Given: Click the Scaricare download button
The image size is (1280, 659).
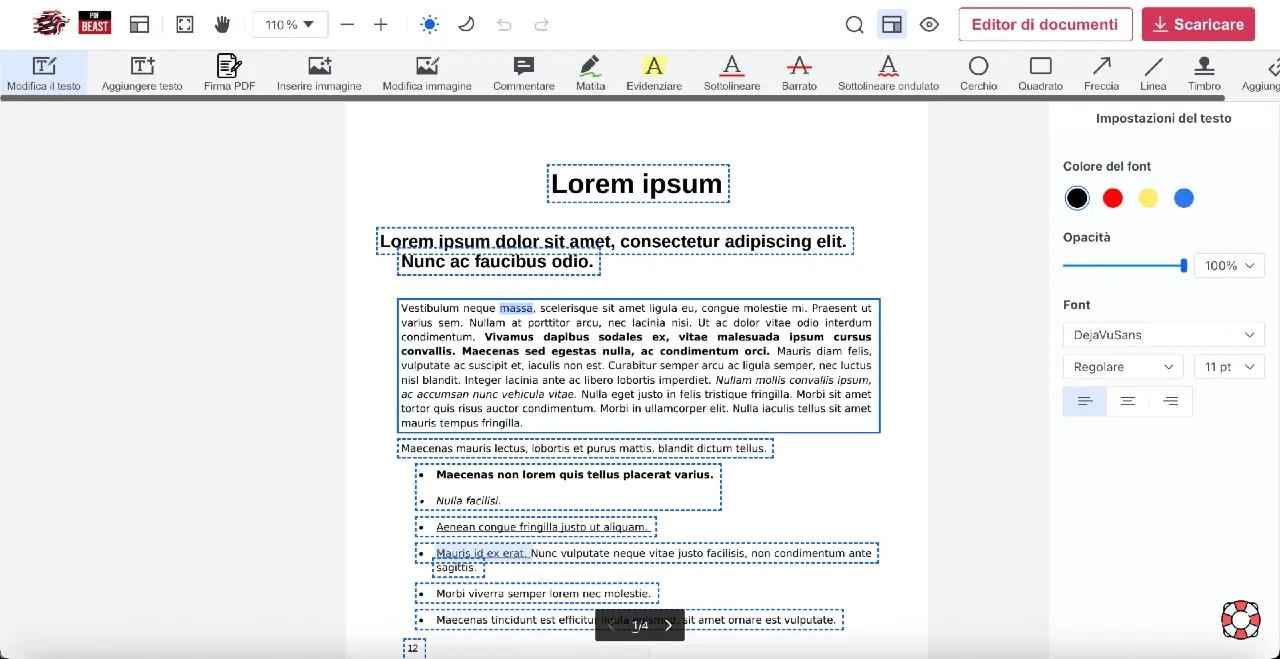Looking at the screenshot, I should coord(1198,23).
